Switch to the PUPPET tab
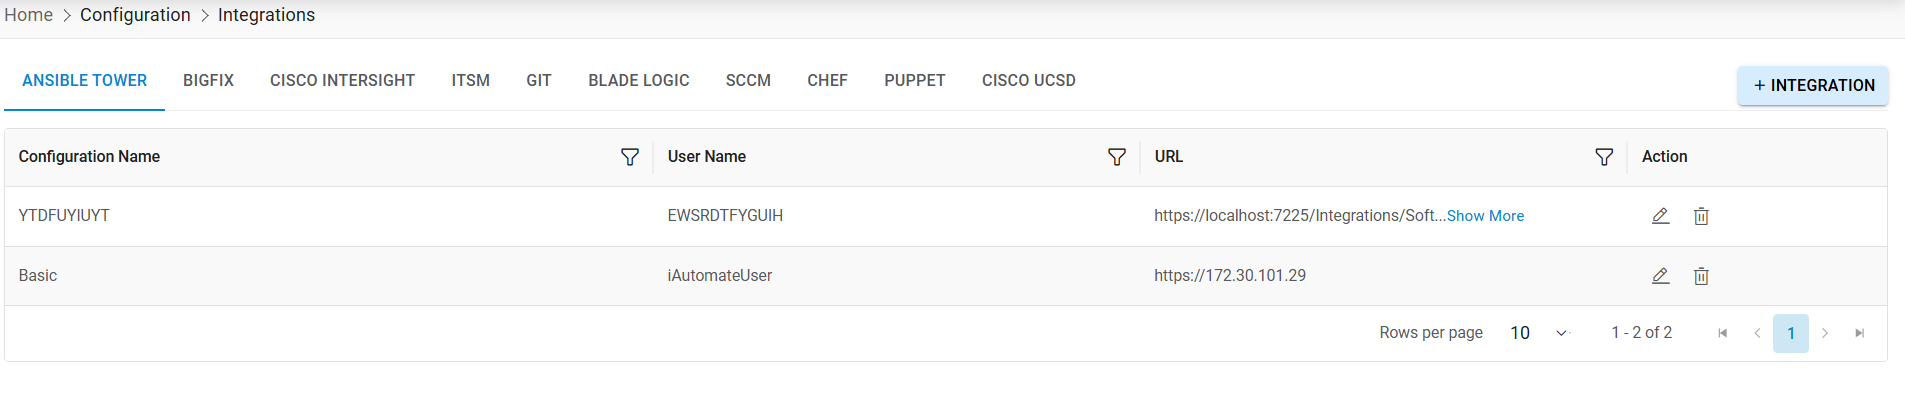 point(914,80)
